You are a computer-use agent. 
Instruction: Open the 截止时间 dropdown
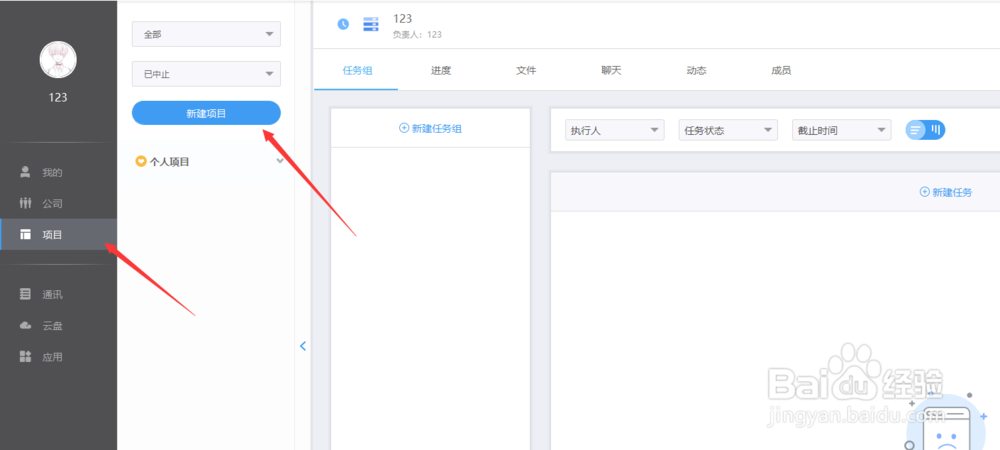click(841, 130)
